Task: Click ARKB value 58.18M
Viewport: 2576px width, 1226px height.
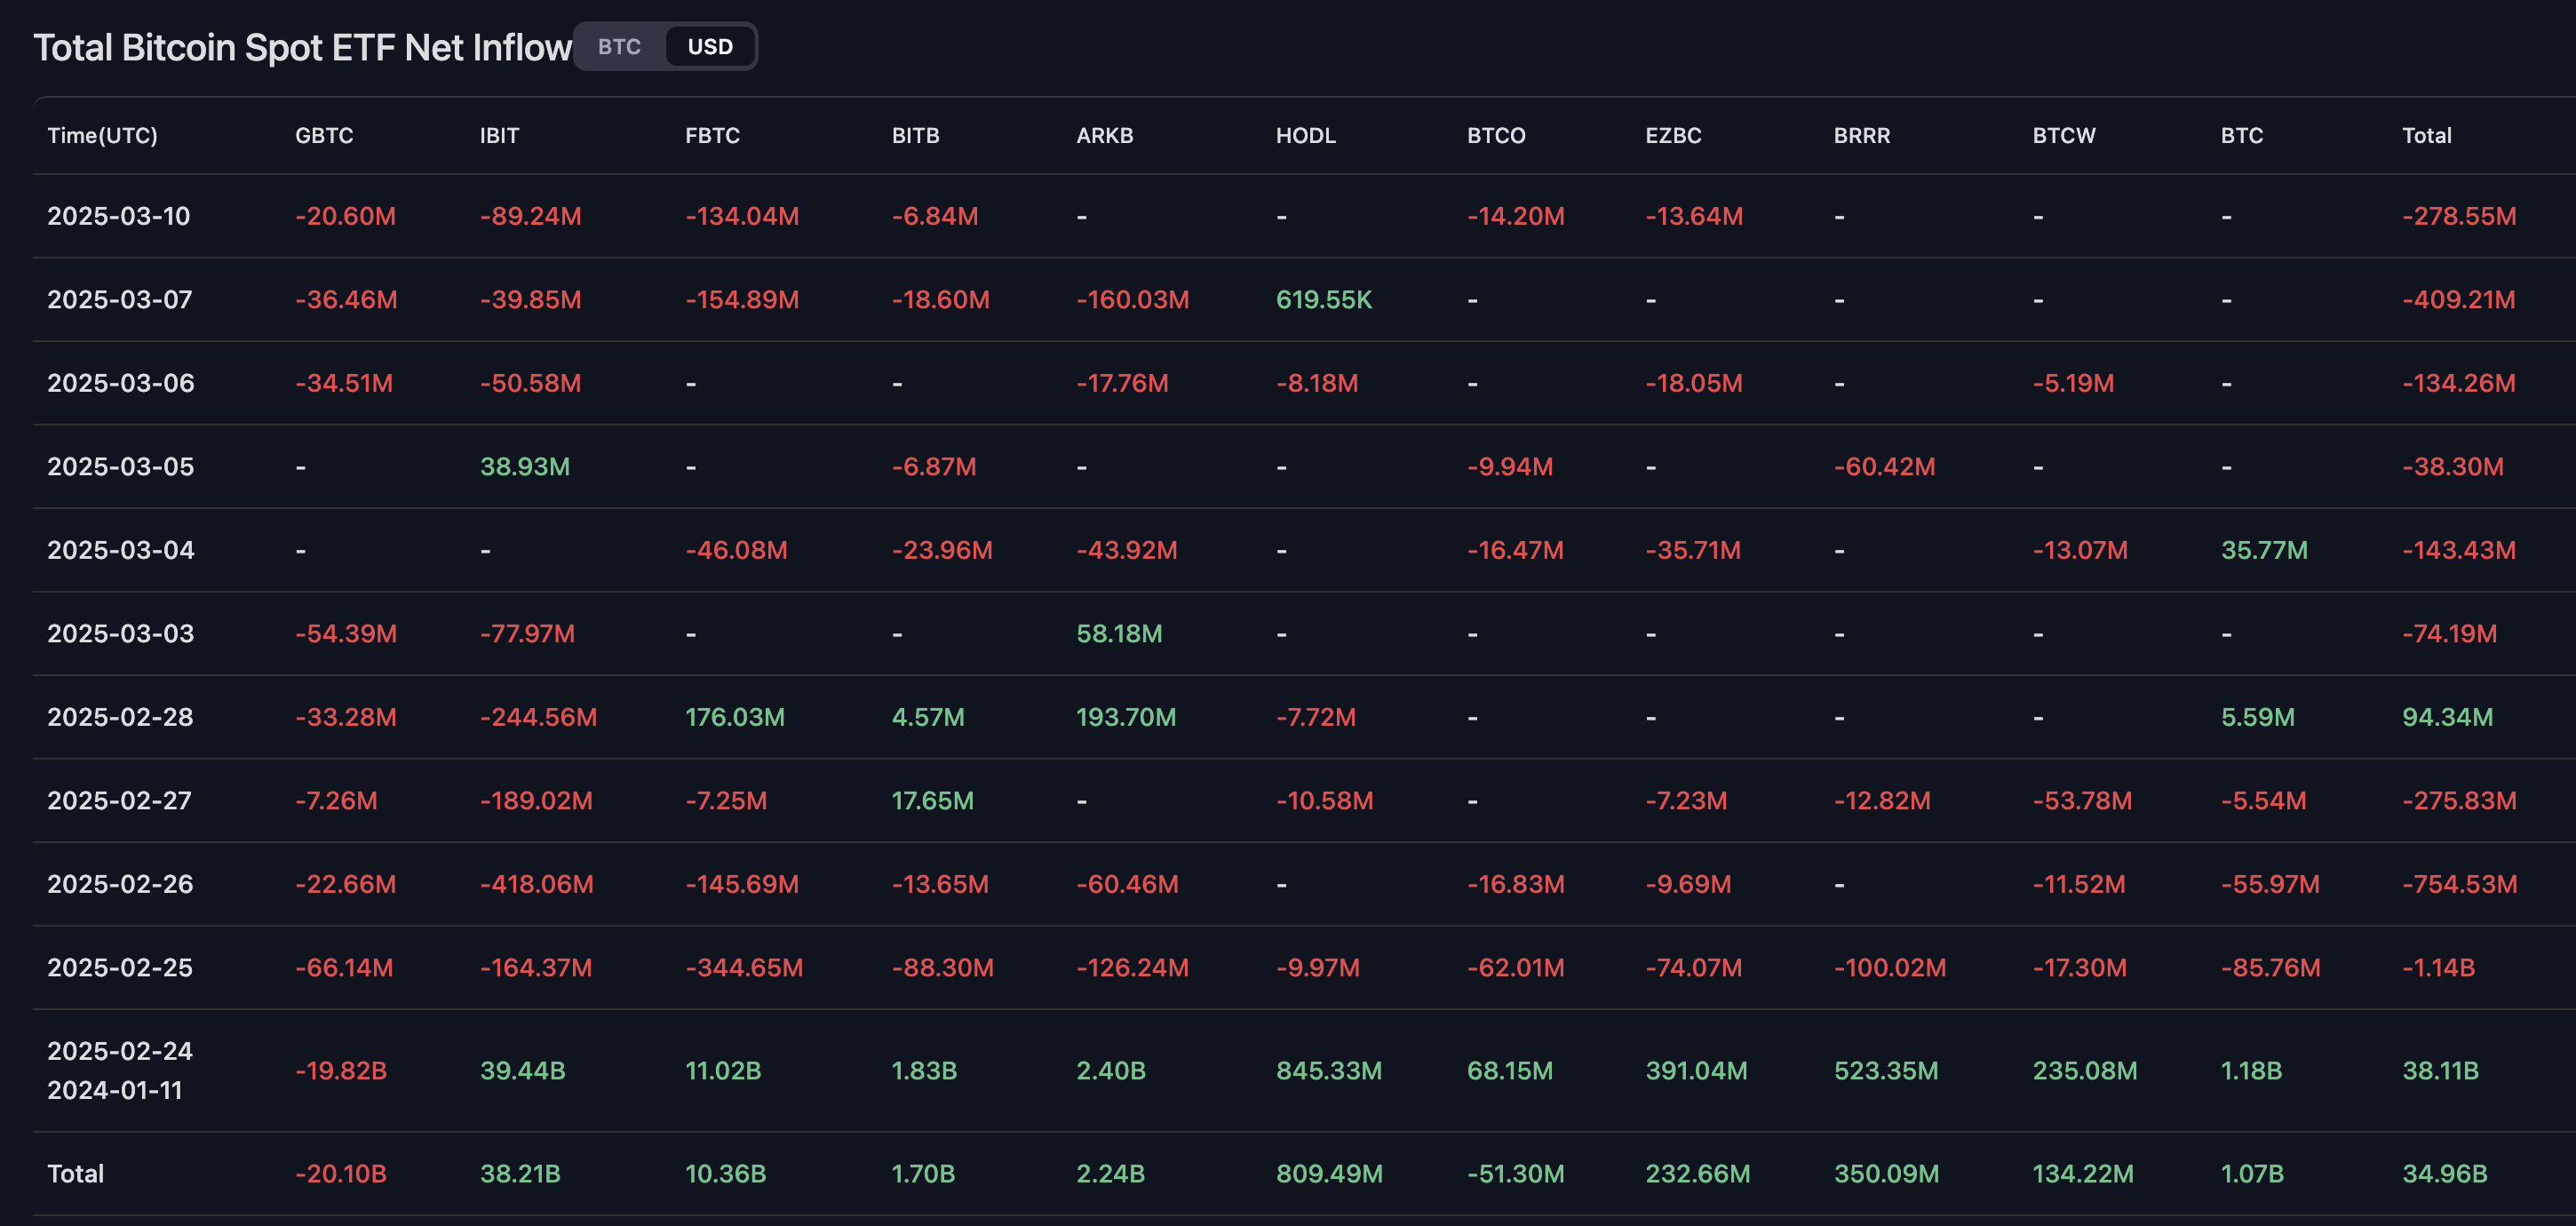Action: point(1119,633)
